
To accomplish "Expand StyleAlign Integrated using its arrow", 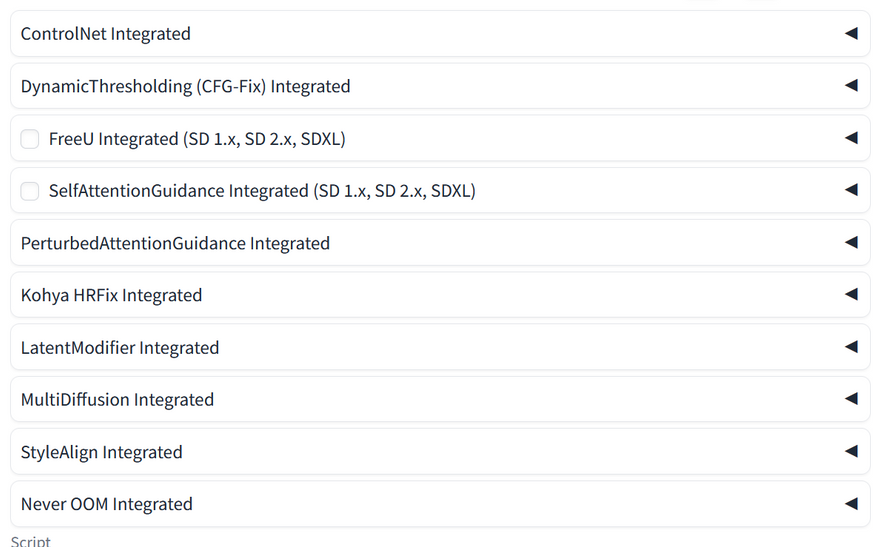I will pyautogui.click(x=851, y=451).
